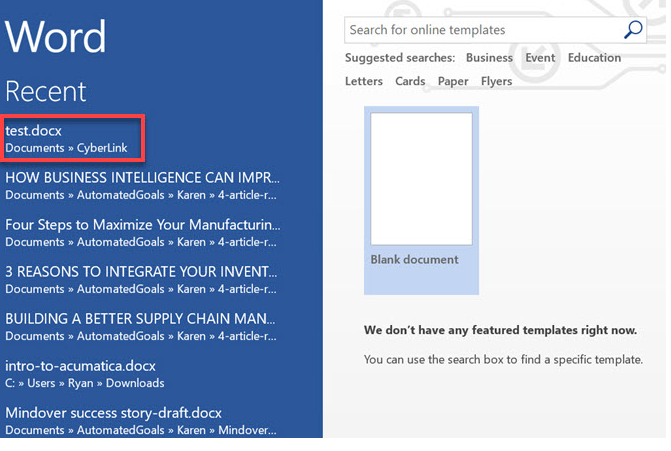Open the 3 REASONS TO INTEGRATE recent document
The image size is (671, 451).
point(140,271)
